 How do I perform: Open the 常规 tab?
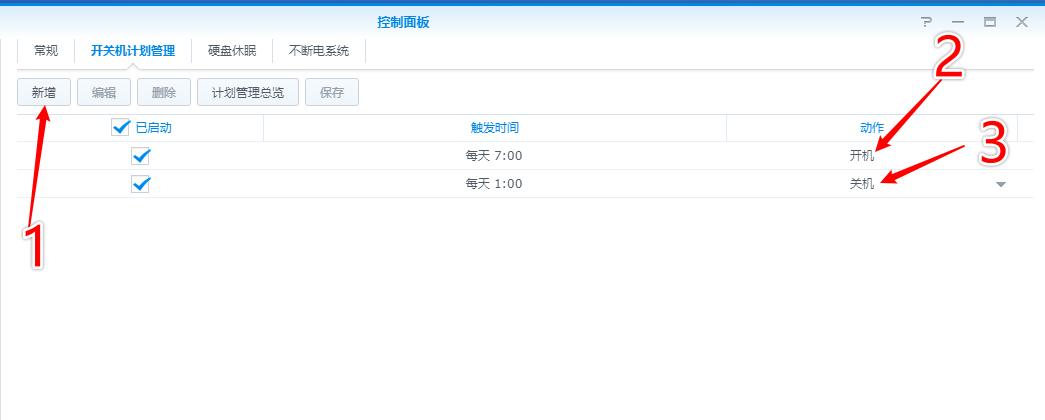46,50
